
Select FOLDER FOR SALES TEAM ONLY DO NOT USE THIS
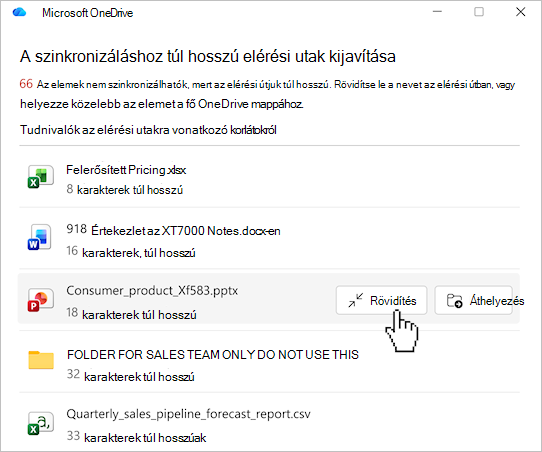(213, 355)
